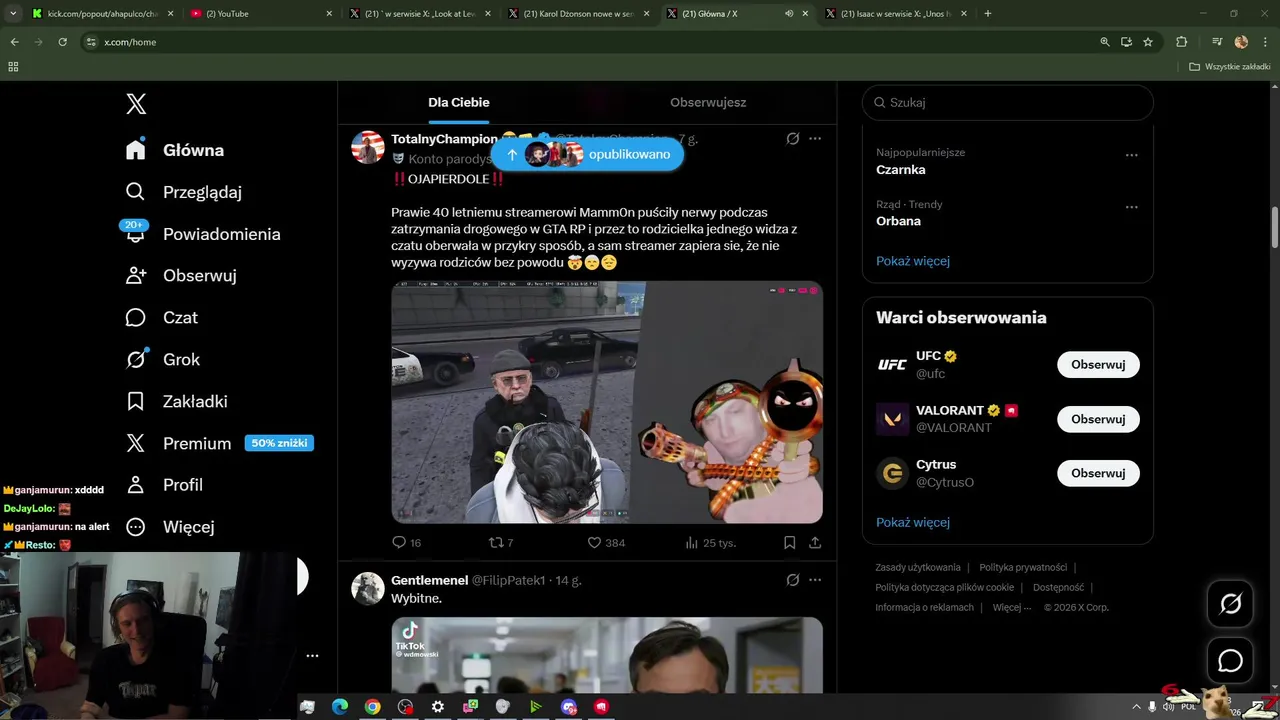Viewport: 1280px width, 720px height.
Task: Click Pokaż więcej under Warci obserwowania
Action: click(x=913, y=522)
